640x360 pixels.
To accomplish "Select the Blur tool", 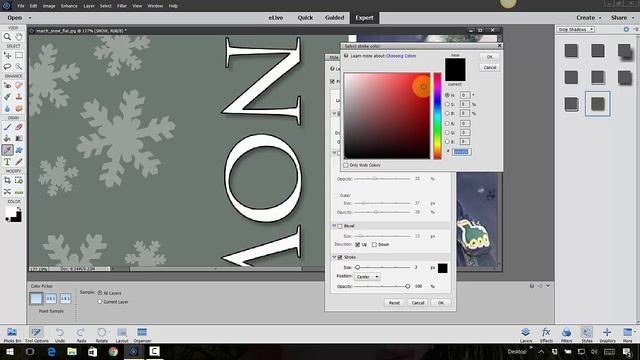I will [7, 108].
